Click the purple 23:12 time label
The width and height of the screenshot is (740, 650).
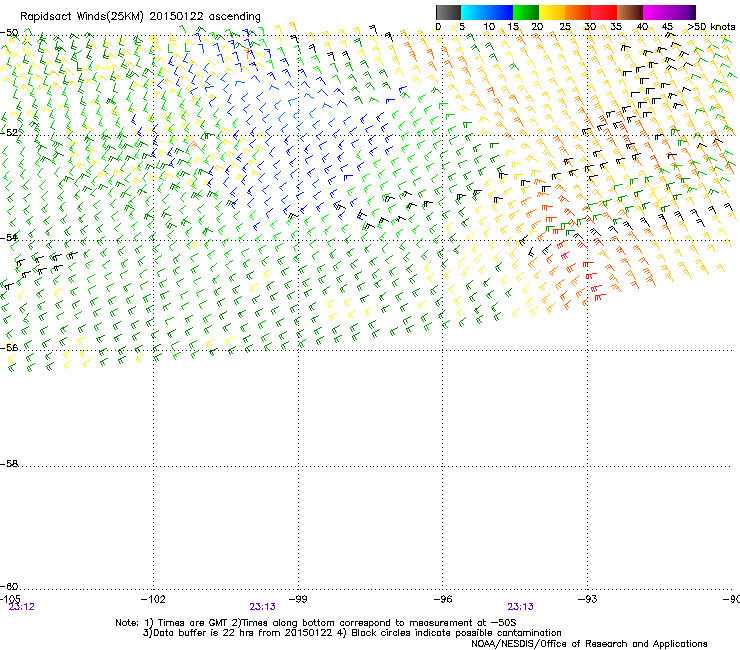point(22,607)
